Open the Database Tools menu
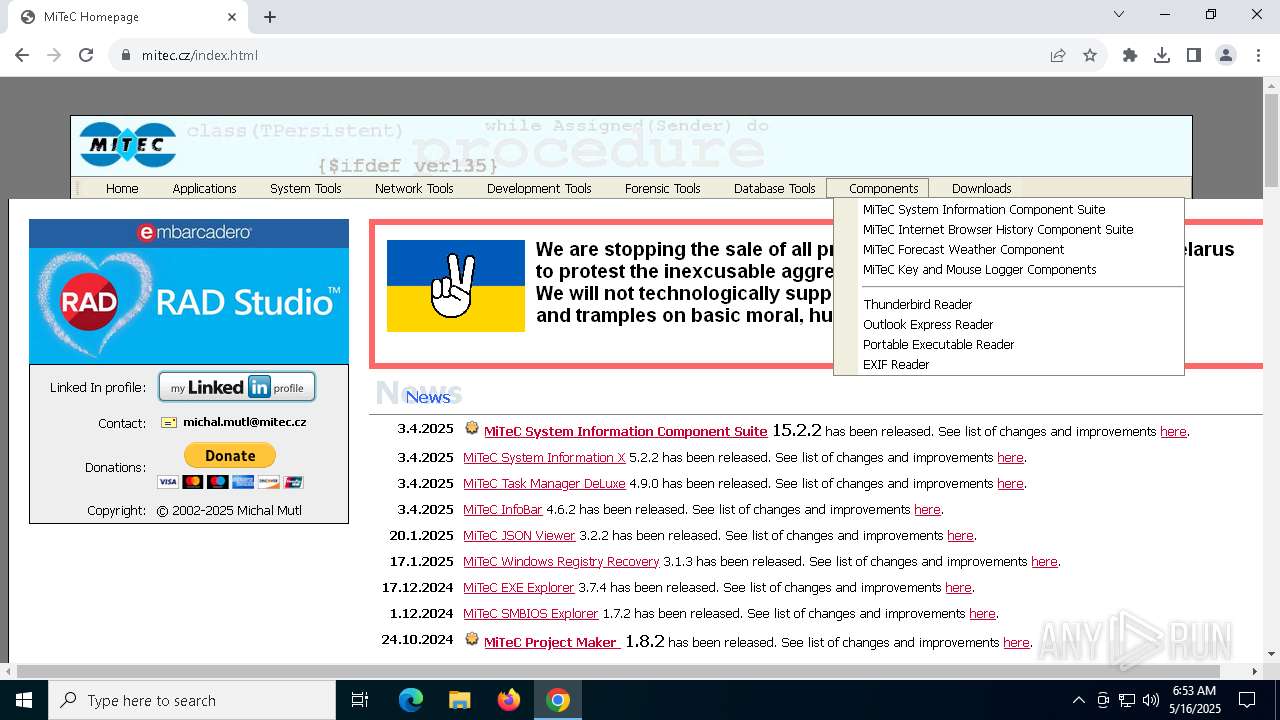1280x720 pixels. click(x=775, y=188)
